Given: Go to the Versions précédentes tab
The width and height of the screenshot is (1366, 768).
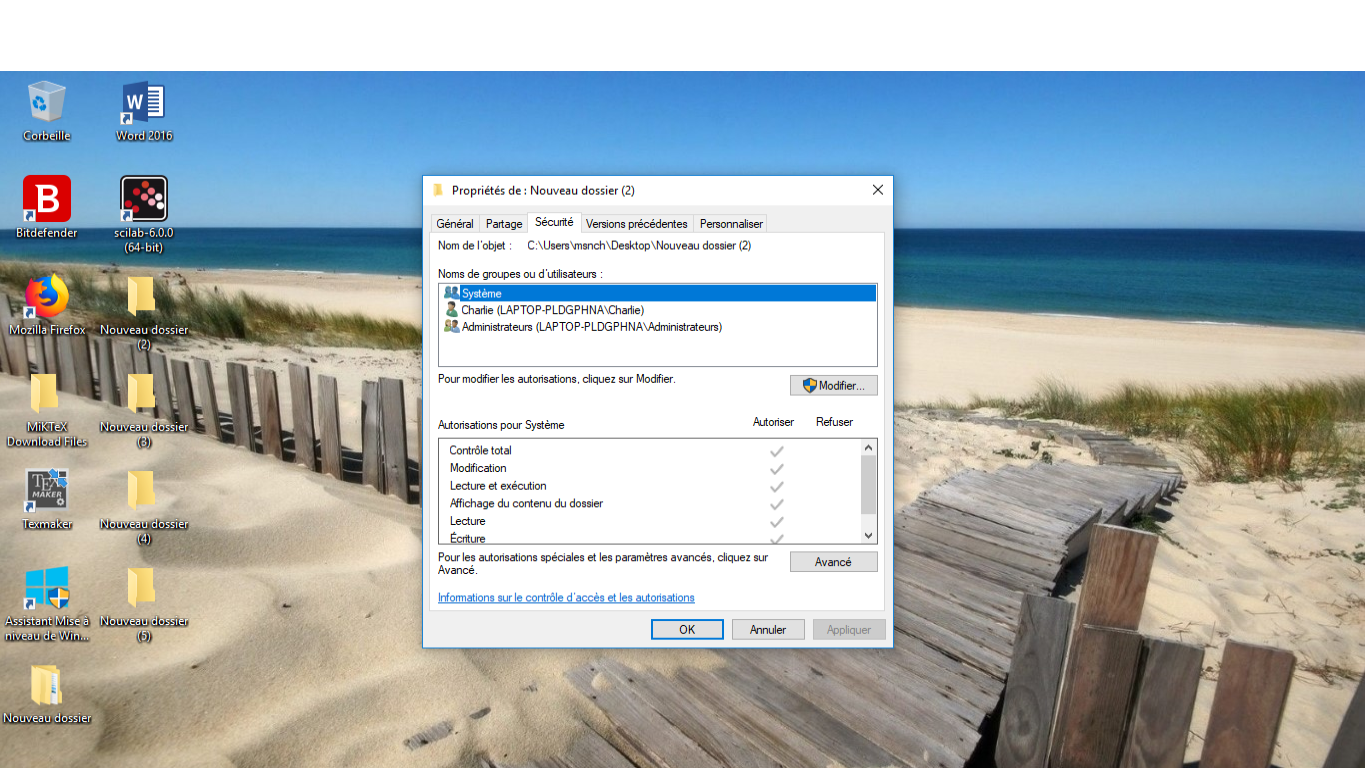Looking at the screenshot, I should (637, 224).
